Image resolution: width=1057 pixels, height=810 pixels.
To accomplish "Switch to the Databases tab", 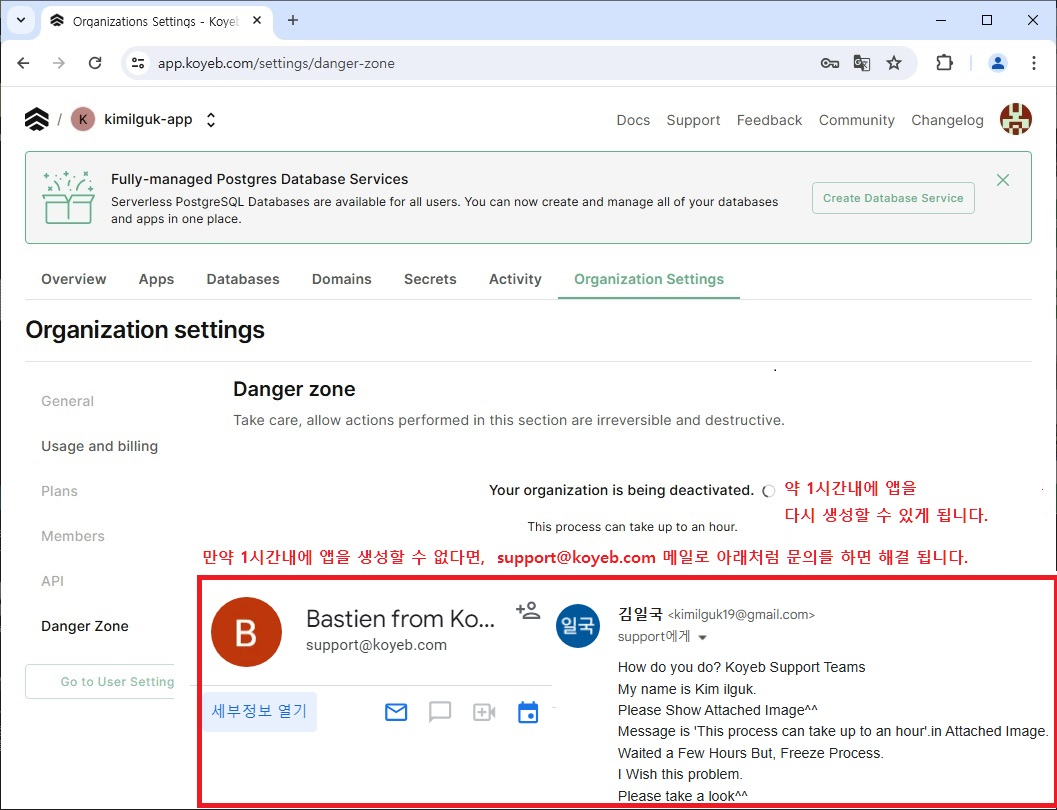I will (x=243, y=279).
